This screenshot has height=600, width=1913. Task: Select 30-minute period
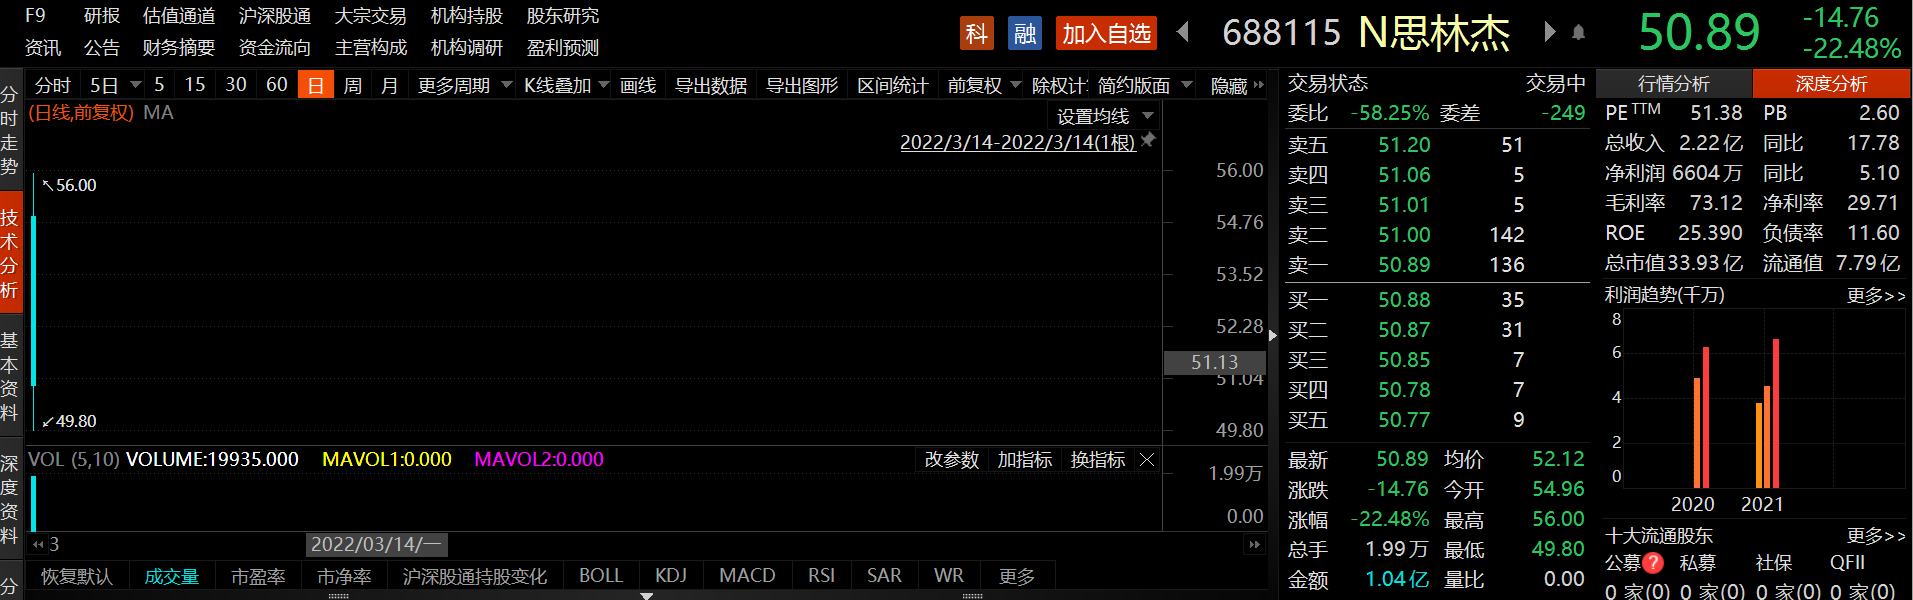click(x=236, y=85)
